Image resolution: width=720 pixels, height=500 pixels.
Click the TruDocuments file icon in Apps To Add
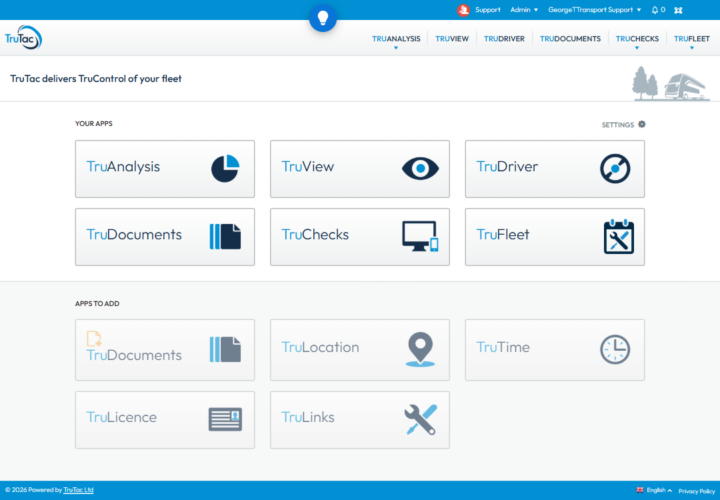click(225, 349)
